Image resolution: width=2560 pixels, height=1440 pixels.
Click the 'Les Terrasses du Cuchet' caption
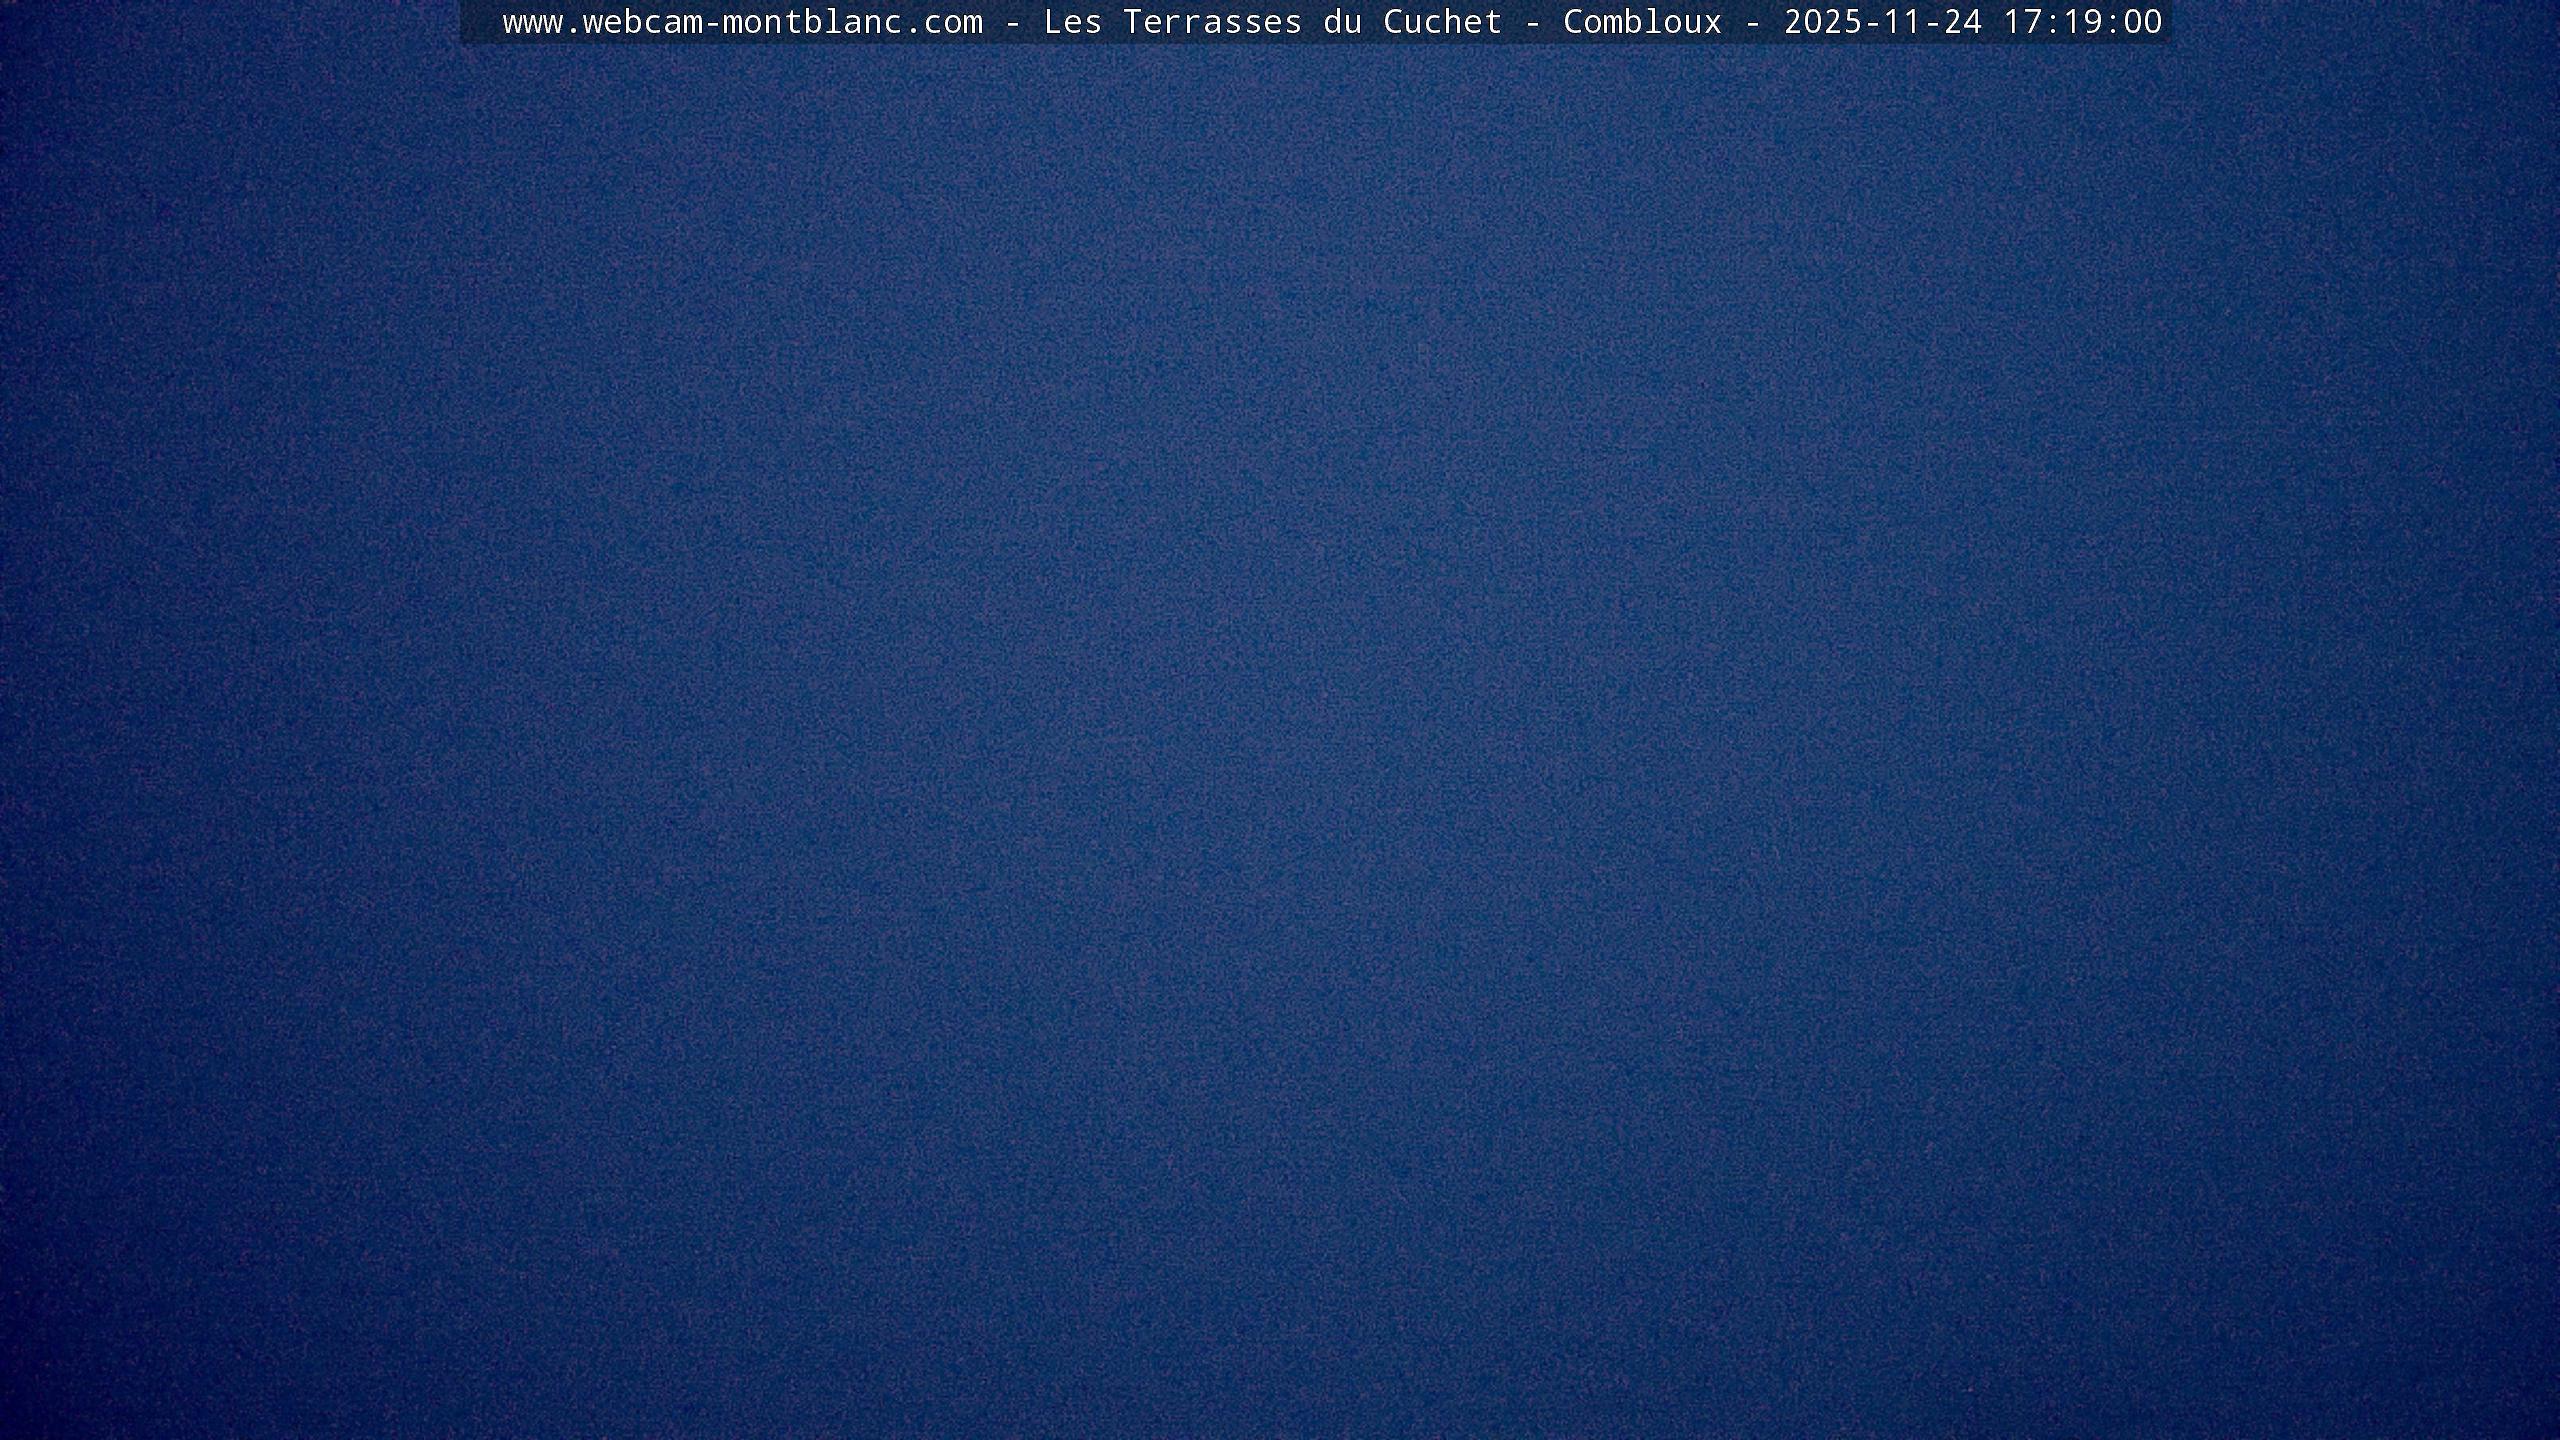point(1272,22)
